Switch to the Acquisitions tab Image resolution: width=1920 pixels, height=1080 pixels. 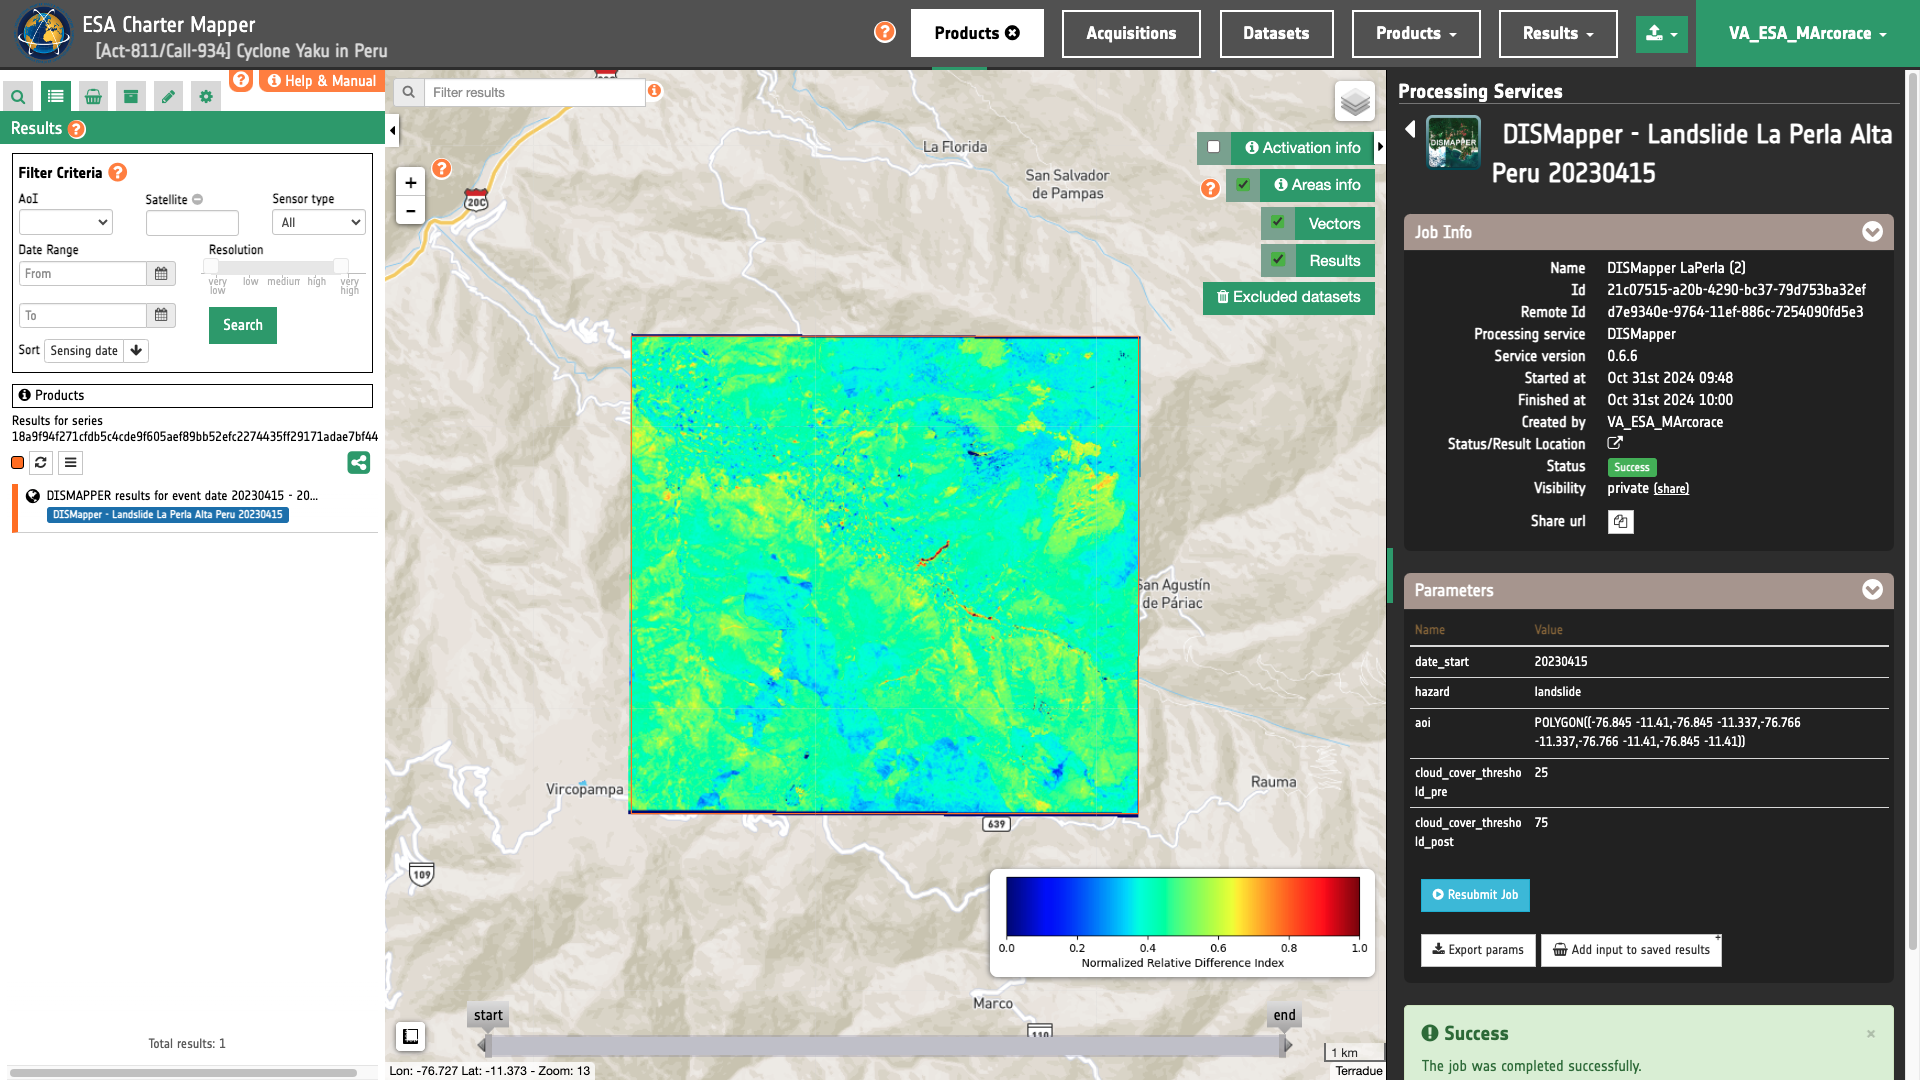(x=1130, y=33)
